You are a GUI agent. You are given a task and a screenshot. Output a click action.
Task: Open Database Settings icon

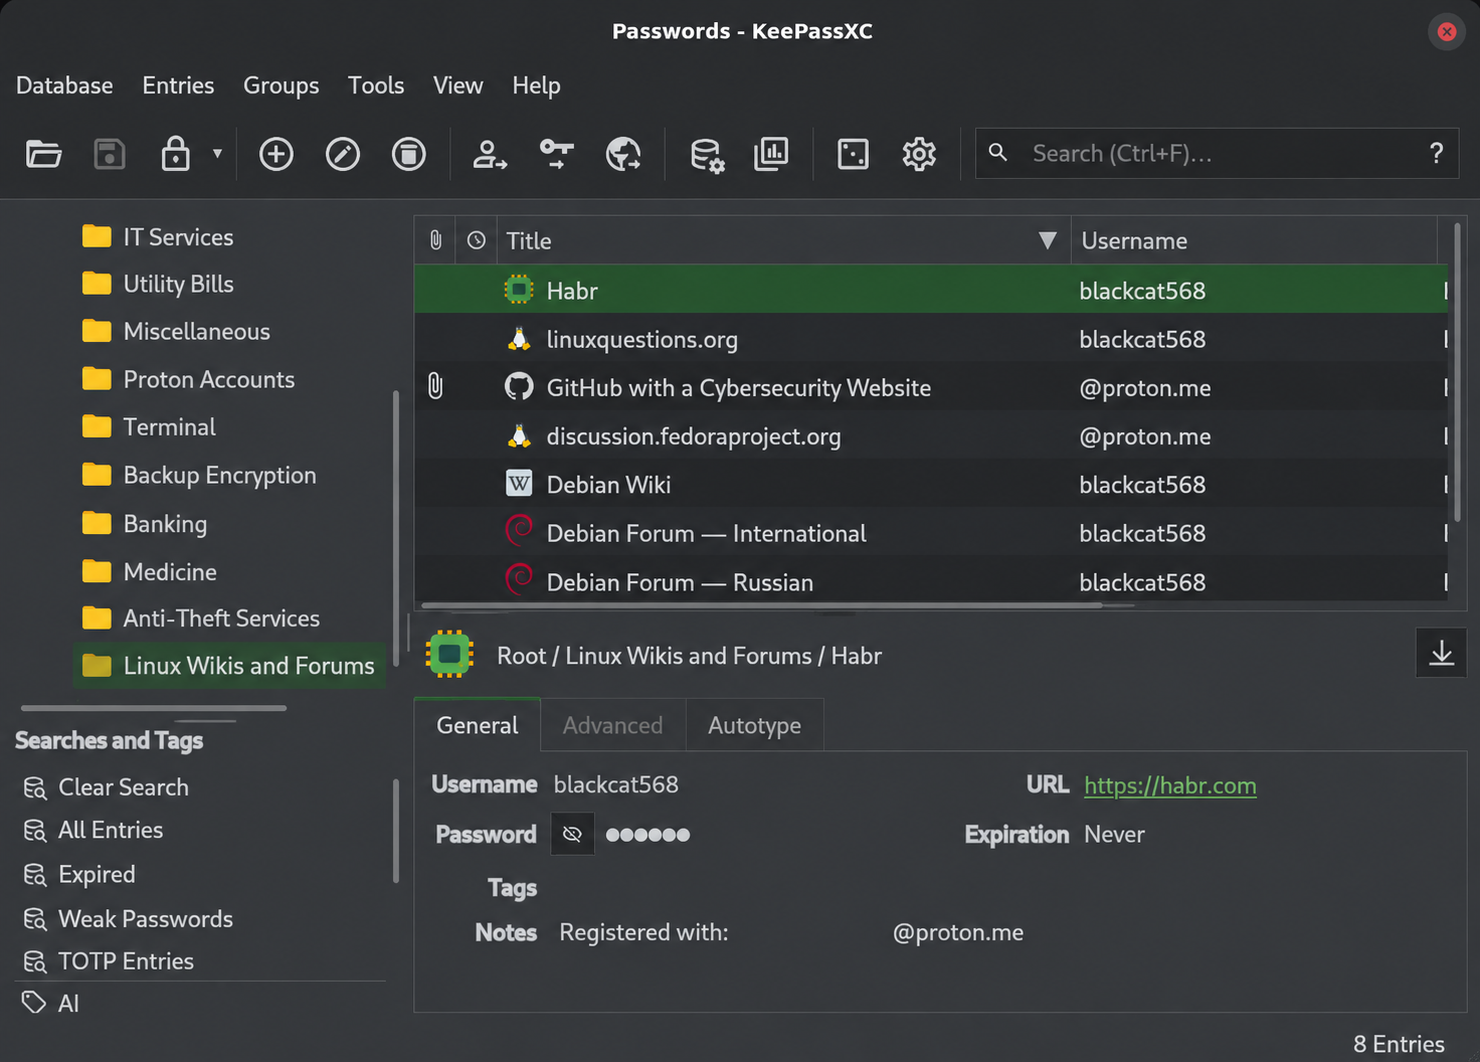pyautogui.click(x=706, y=154)
